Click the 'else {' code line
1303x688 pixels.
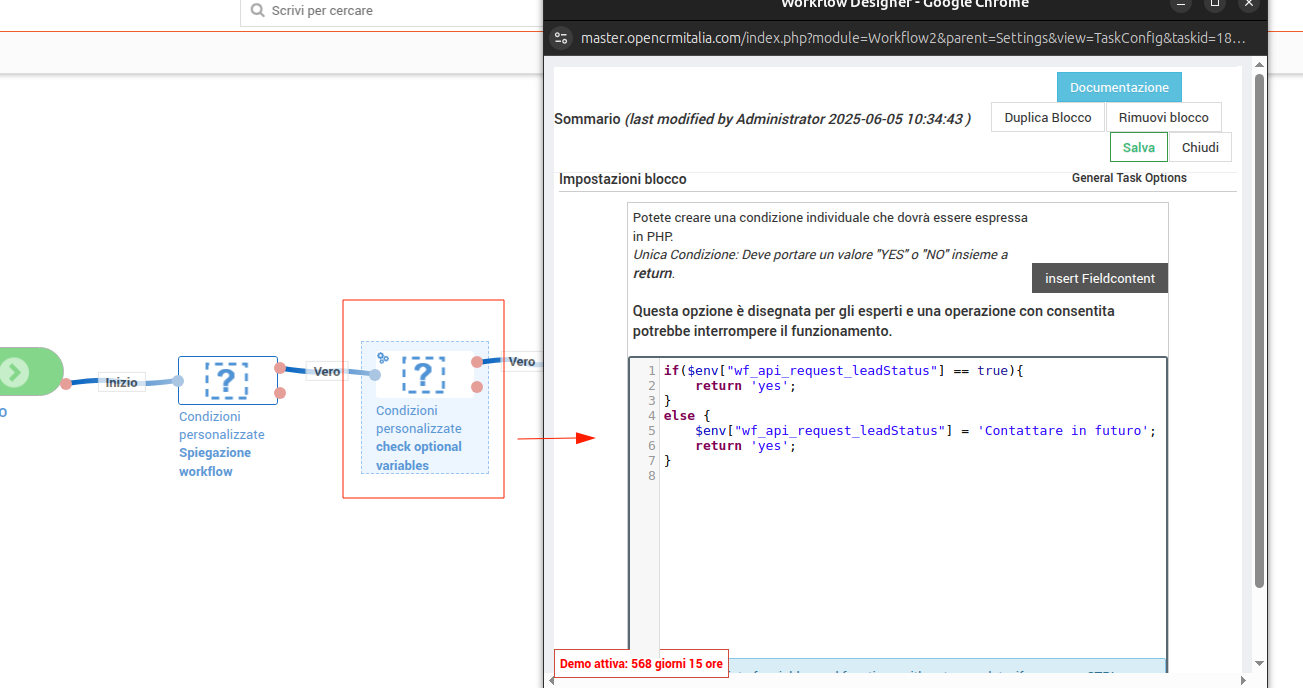point(687,416)
